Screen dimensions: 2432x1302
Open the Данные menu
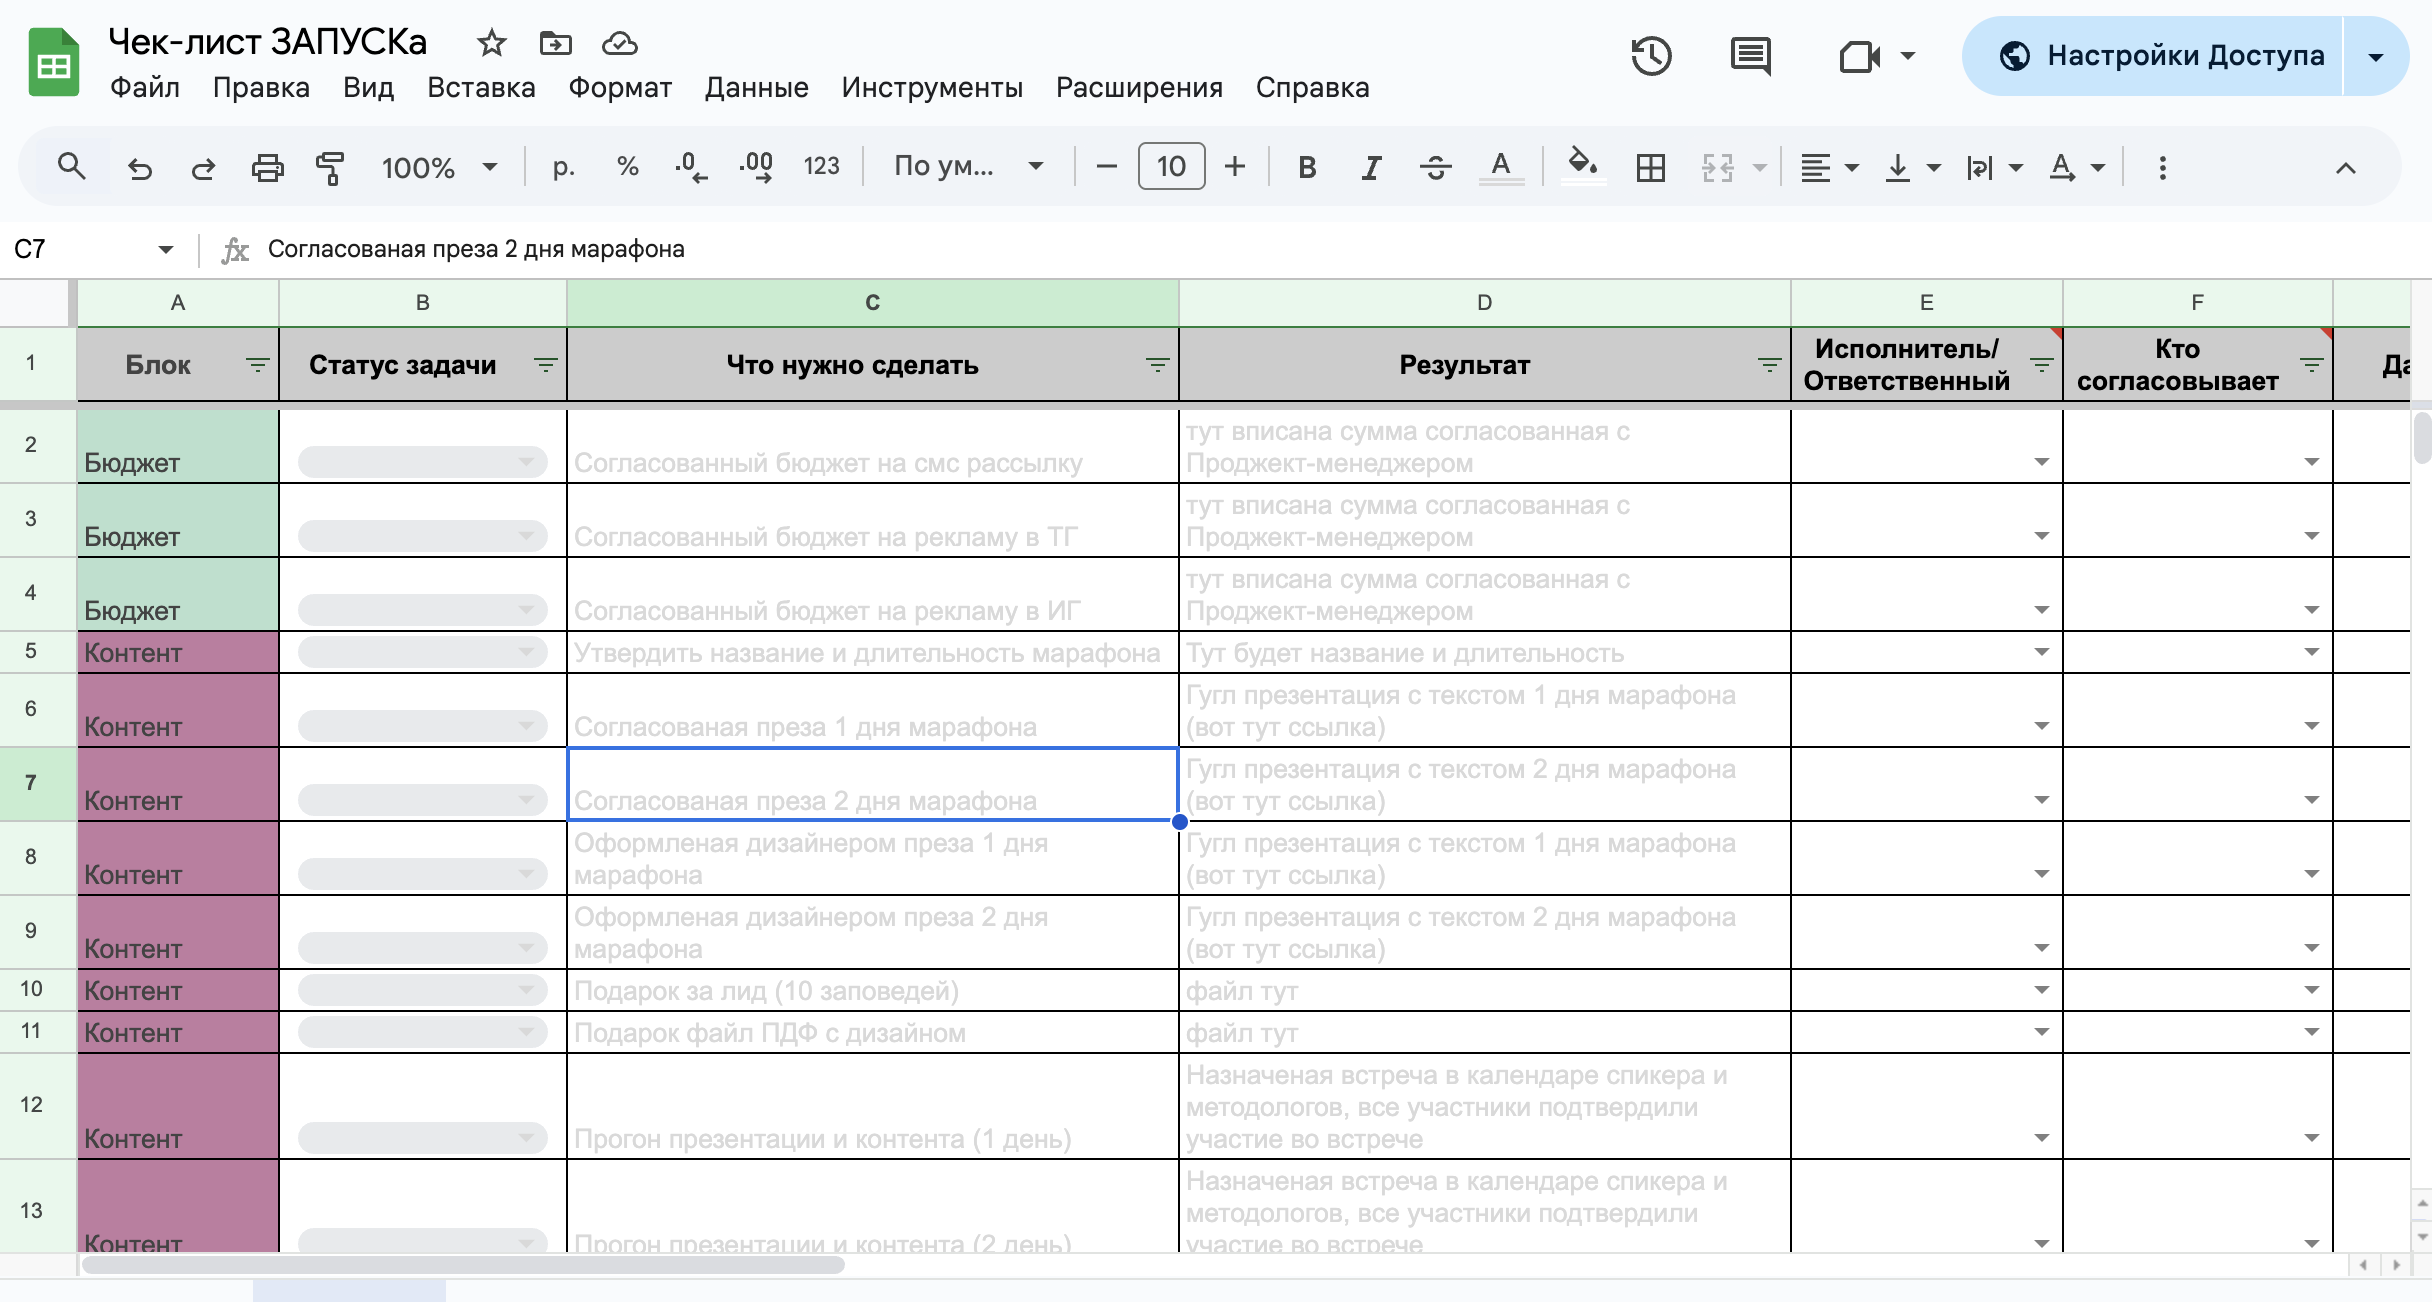click(x=756, y=88)
